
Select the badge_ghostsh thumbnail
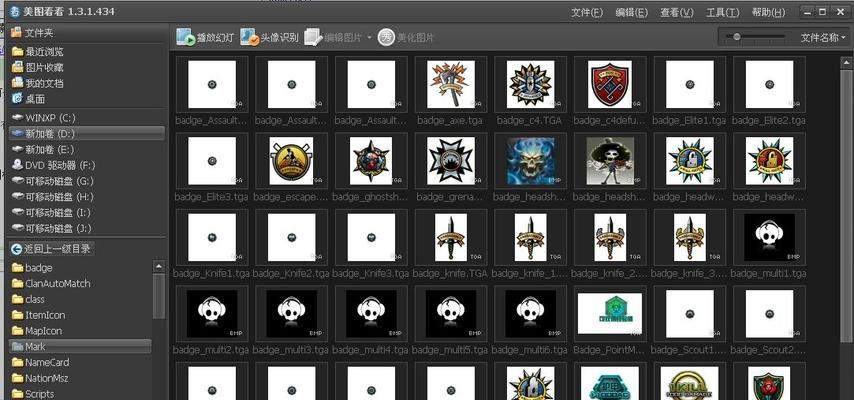371,161
